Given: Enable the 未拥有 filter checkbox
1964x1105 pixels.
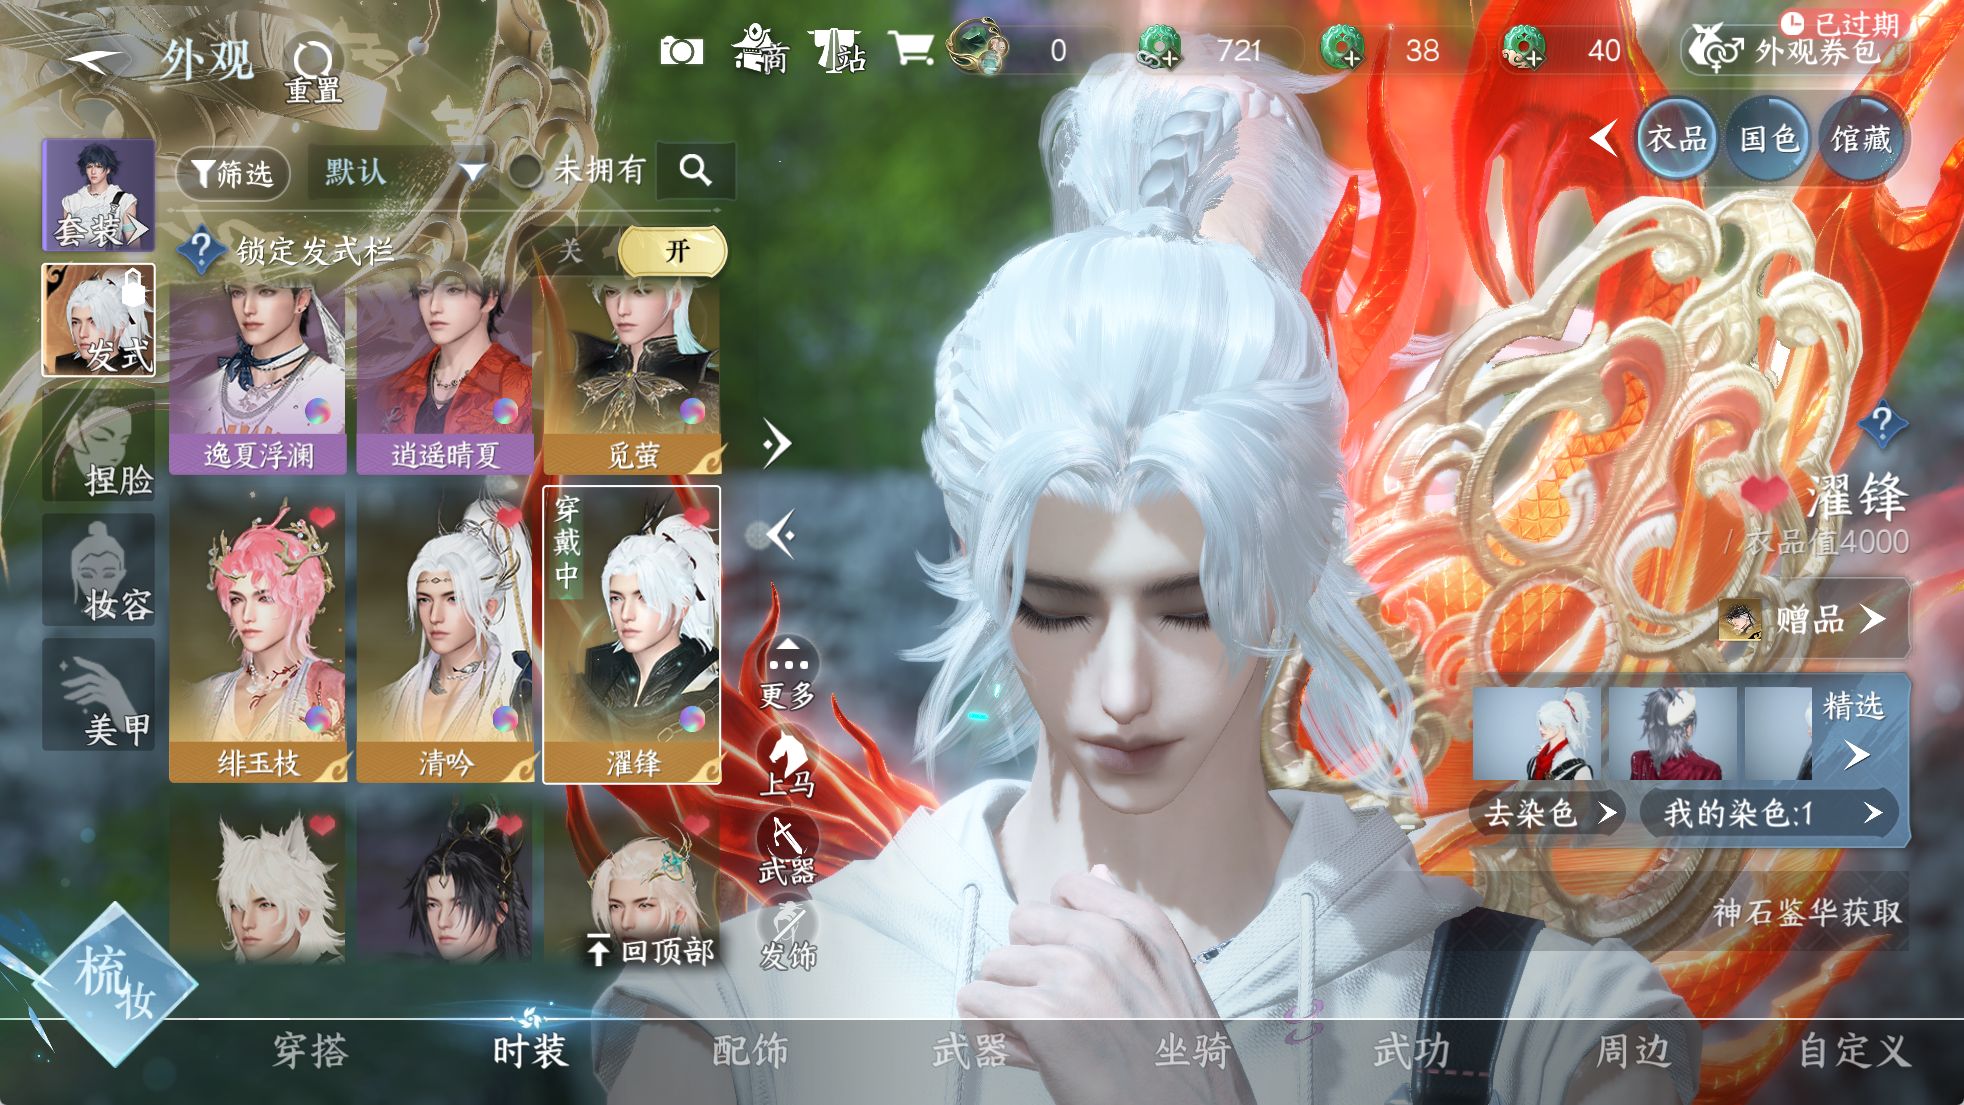Looking at the screenshot, I should (525, 171).
